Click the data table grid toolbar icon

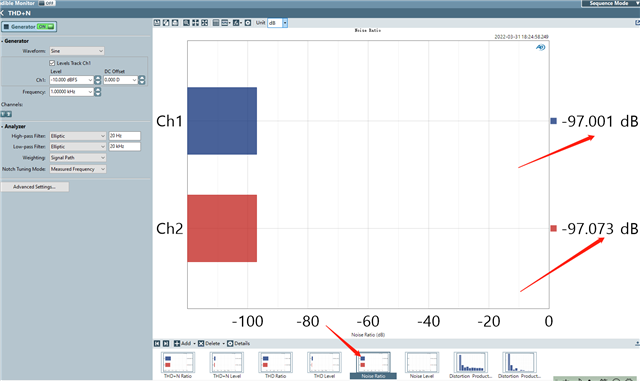216,23
